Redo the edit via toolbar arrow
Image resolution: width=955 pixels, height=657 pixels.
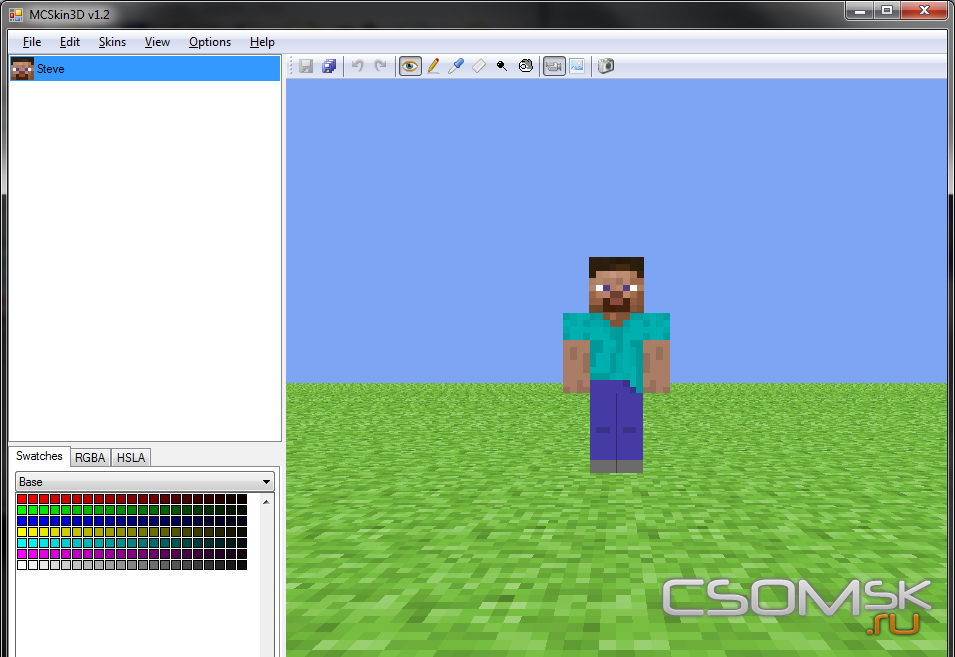pyautogui.click(x=381, y=66)
